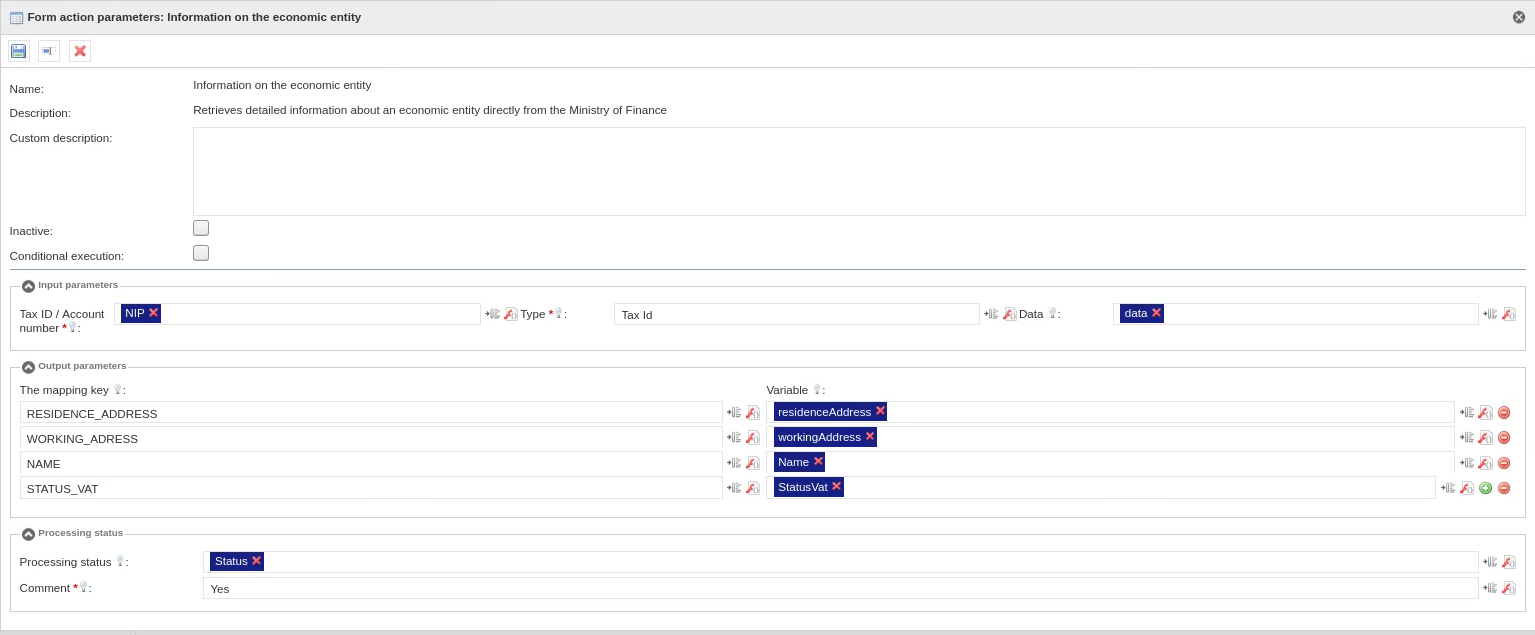This screenshot has width=1535, height=635.
Task: Remove the StatusVat variable tag
Action: click(x=836, y=487)
